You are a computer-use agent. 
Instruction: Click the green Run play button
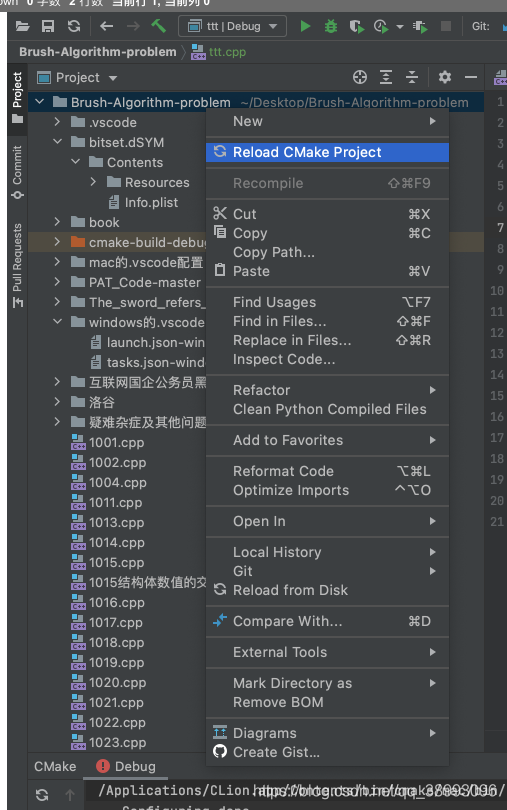(x=305, y=26)
